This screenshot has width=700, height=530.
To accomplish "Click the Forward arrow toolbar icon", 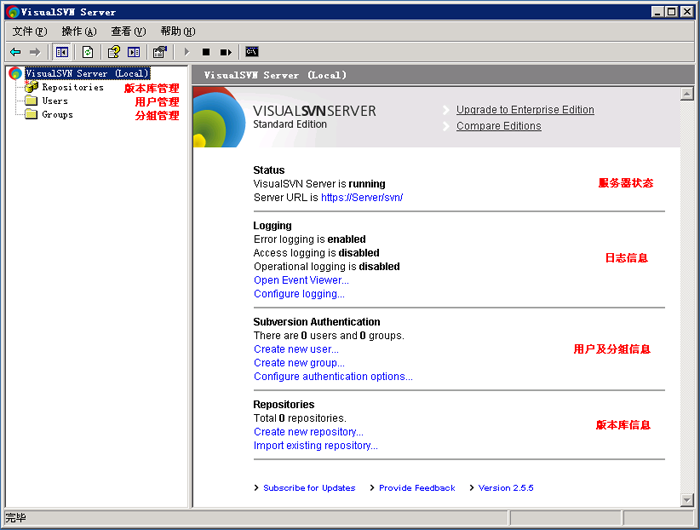I will point(35,52).
